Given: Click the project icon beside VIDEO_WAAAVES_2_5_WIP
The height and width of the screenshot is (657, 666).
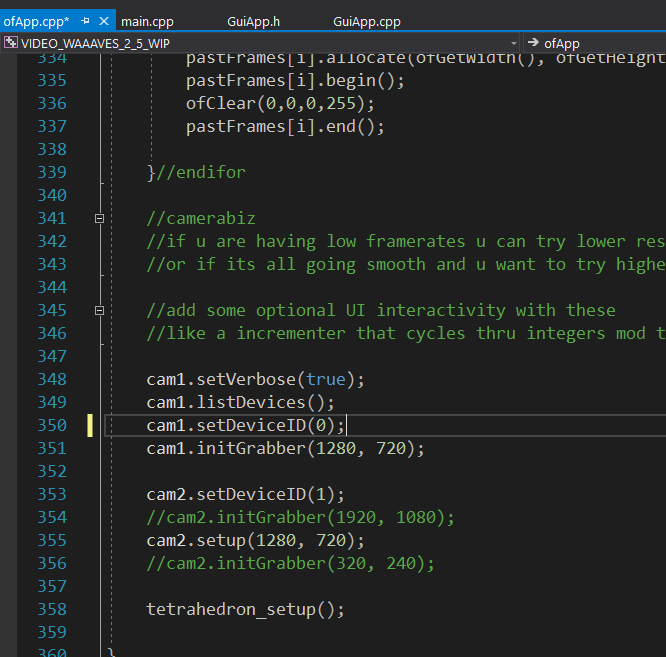Looking at the screenshot, I should pyautogui.click(x=11, y=43).
